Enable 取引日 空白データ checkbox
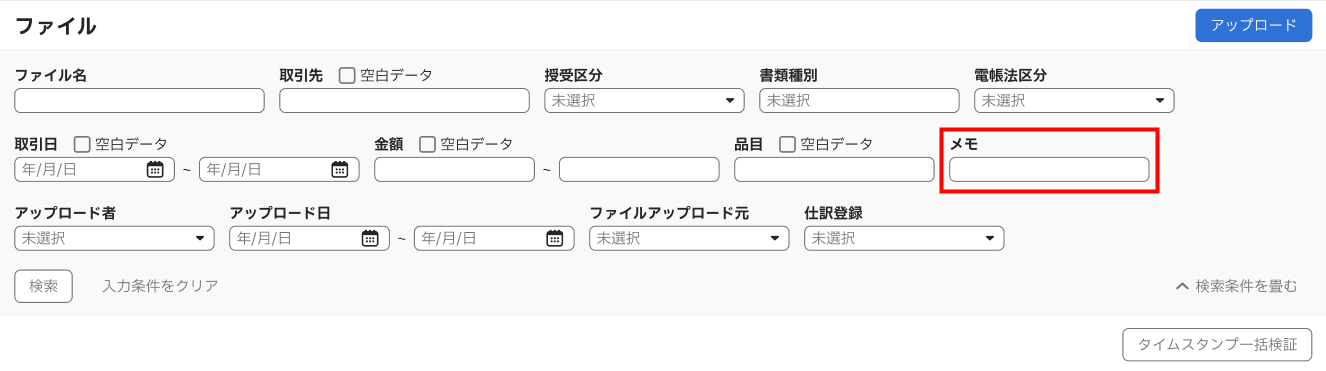Viewport: 1326px width, 371px height. [82, 144]
